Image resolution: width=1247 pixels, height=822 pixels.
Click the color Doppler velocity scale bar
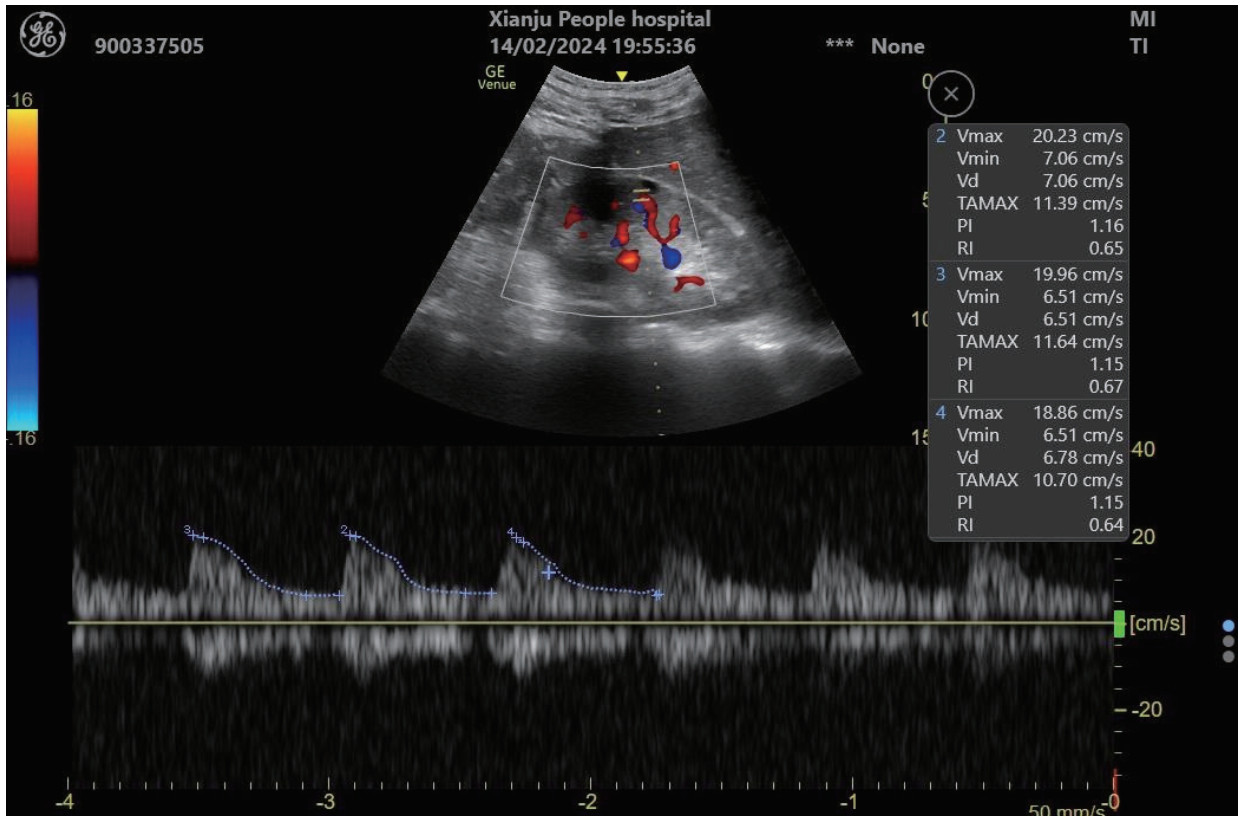(22, 268)
